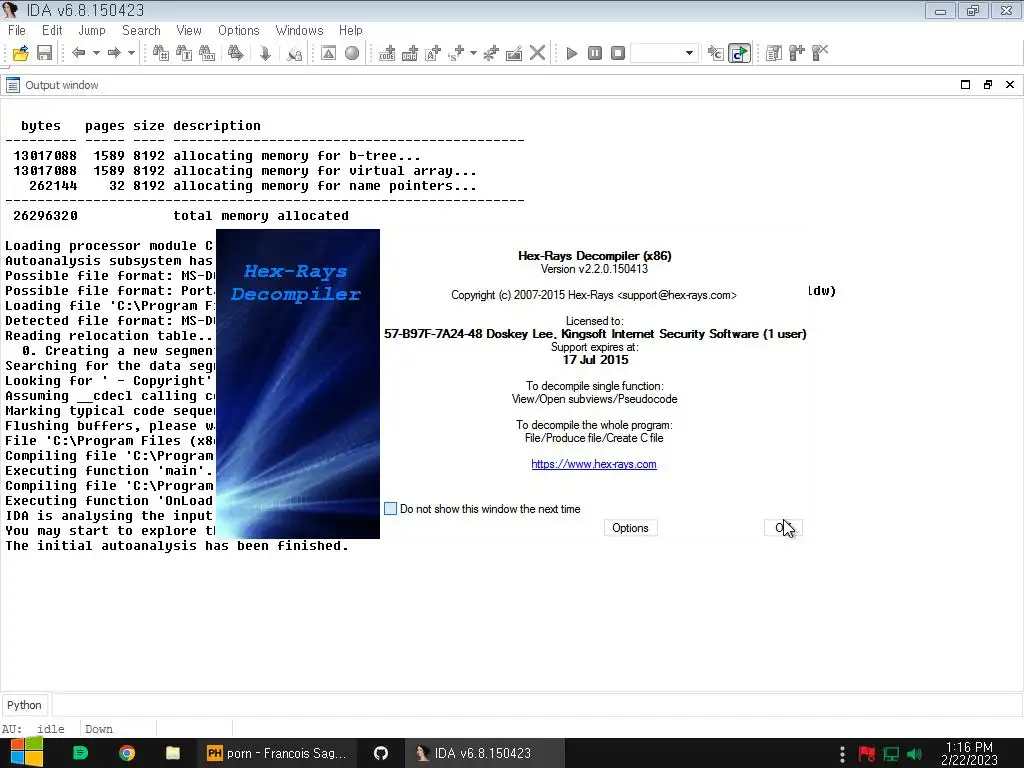Open File Explorer folder in taskbar

172,753
